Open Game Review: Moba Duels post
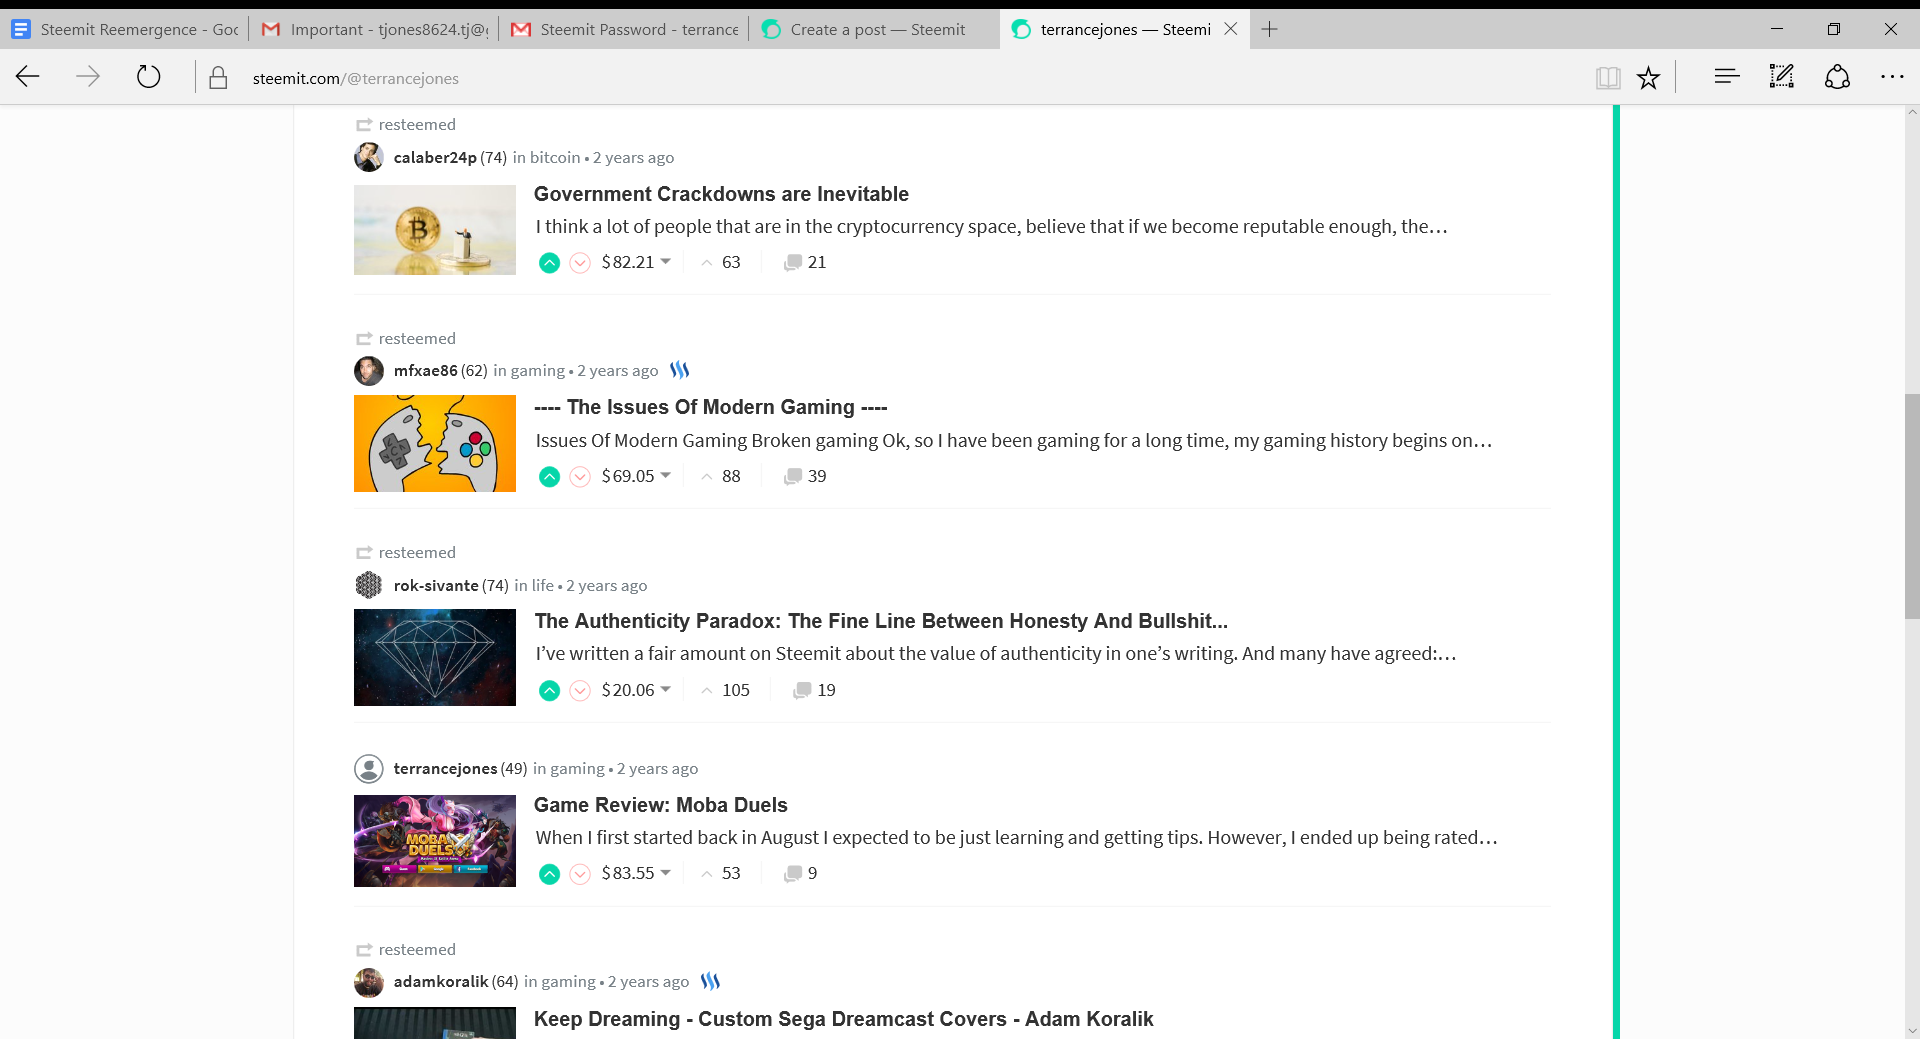 pos(661,805)
